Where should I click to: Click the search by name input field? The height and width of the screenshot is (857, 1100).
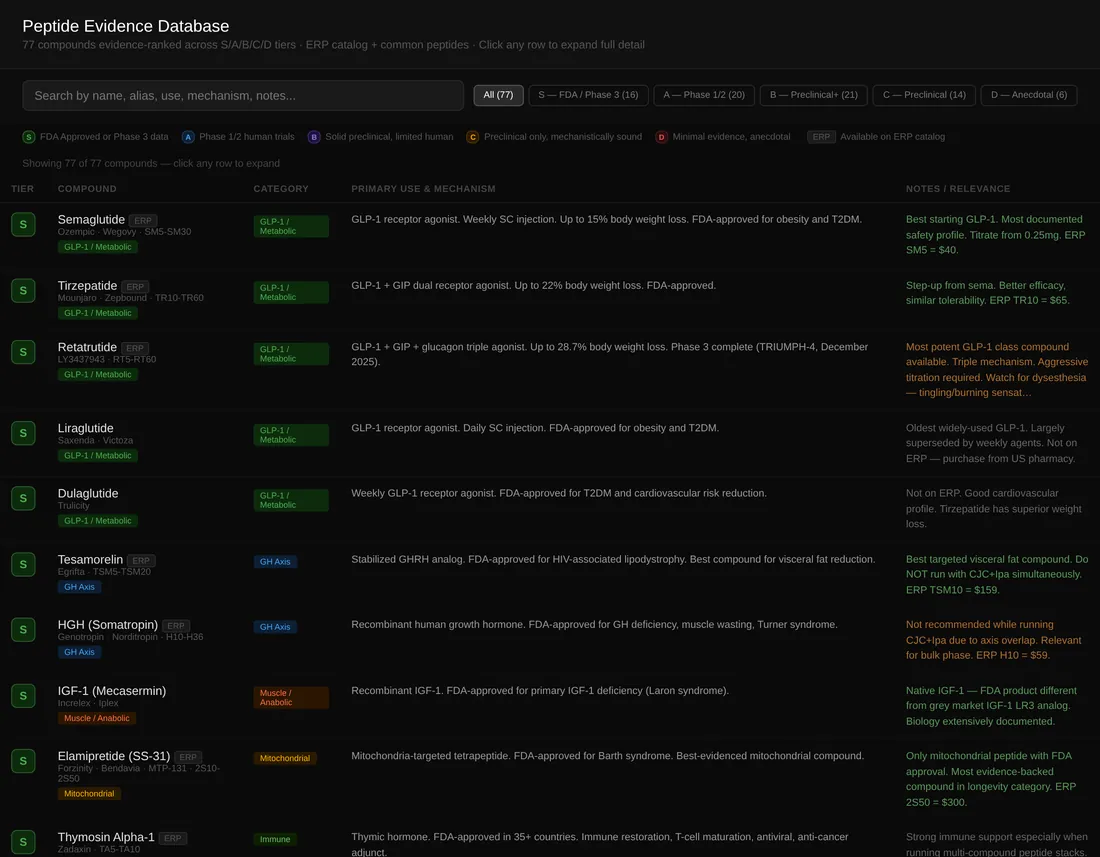[x=243, y=95]
